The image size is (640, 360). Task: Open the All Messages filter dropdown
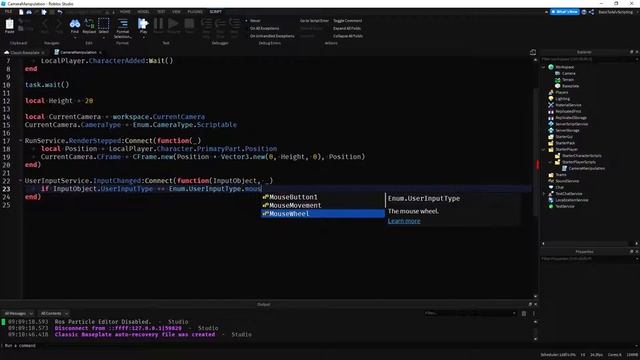tap(18, 313)
